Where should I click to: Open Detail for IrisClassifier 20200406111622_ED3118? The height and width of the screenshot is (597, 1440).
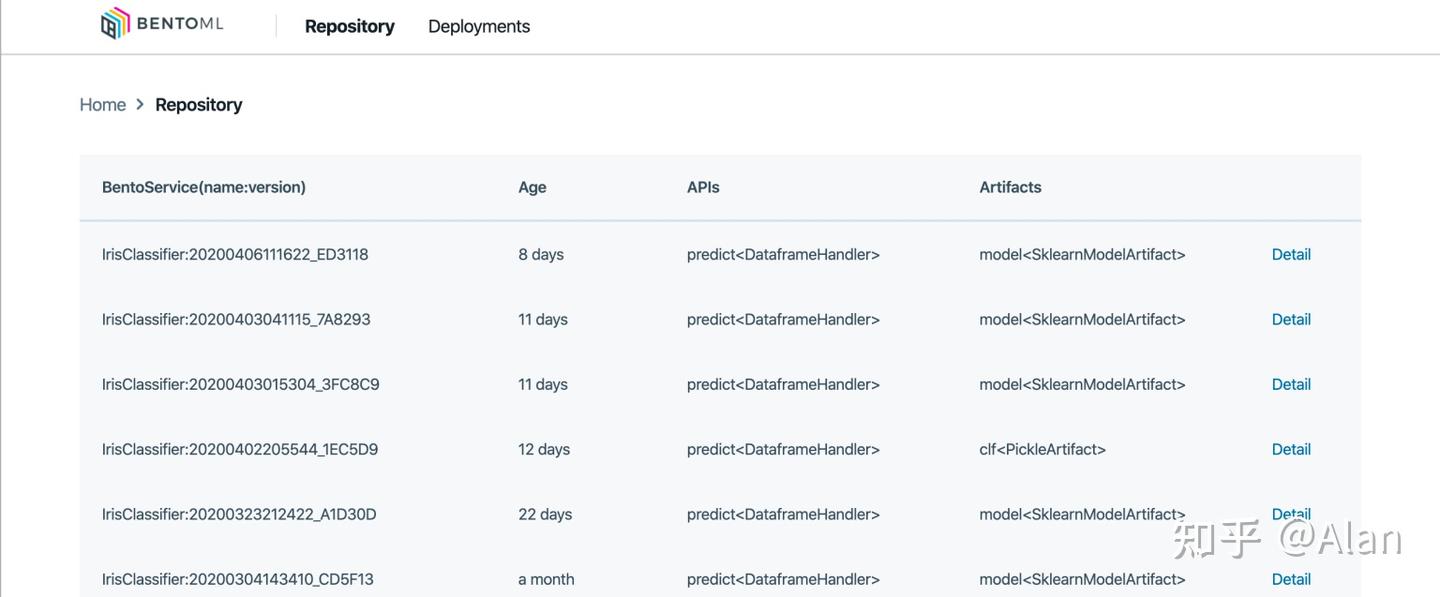1290,255
